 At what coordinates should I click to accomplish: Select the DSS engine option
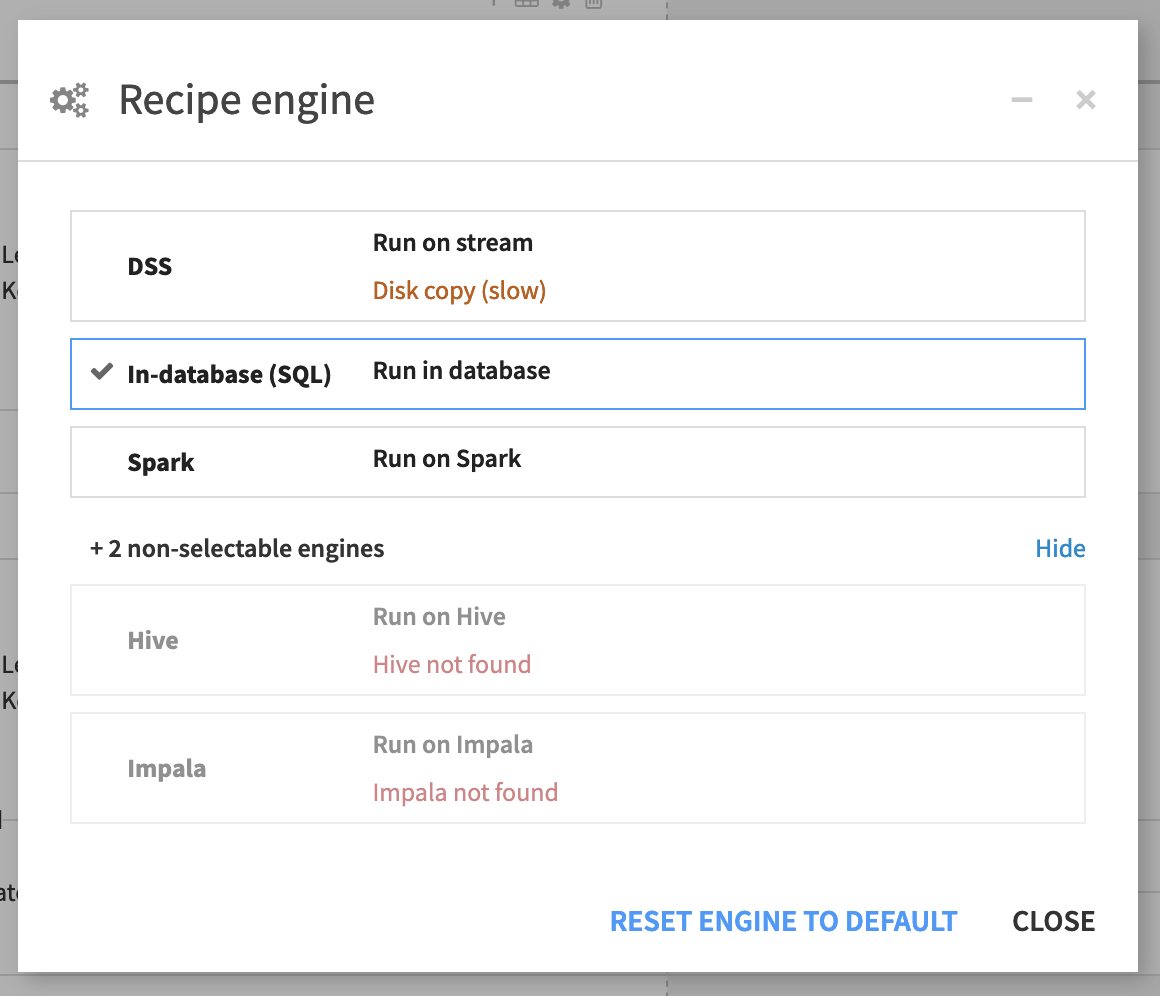coord(150,267)
